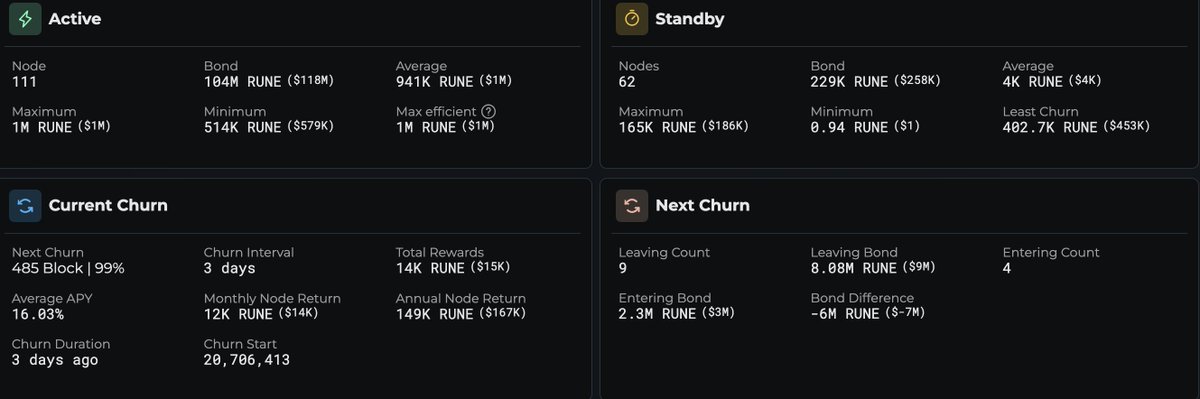Select the Standby panel heading

coord(690,19)
